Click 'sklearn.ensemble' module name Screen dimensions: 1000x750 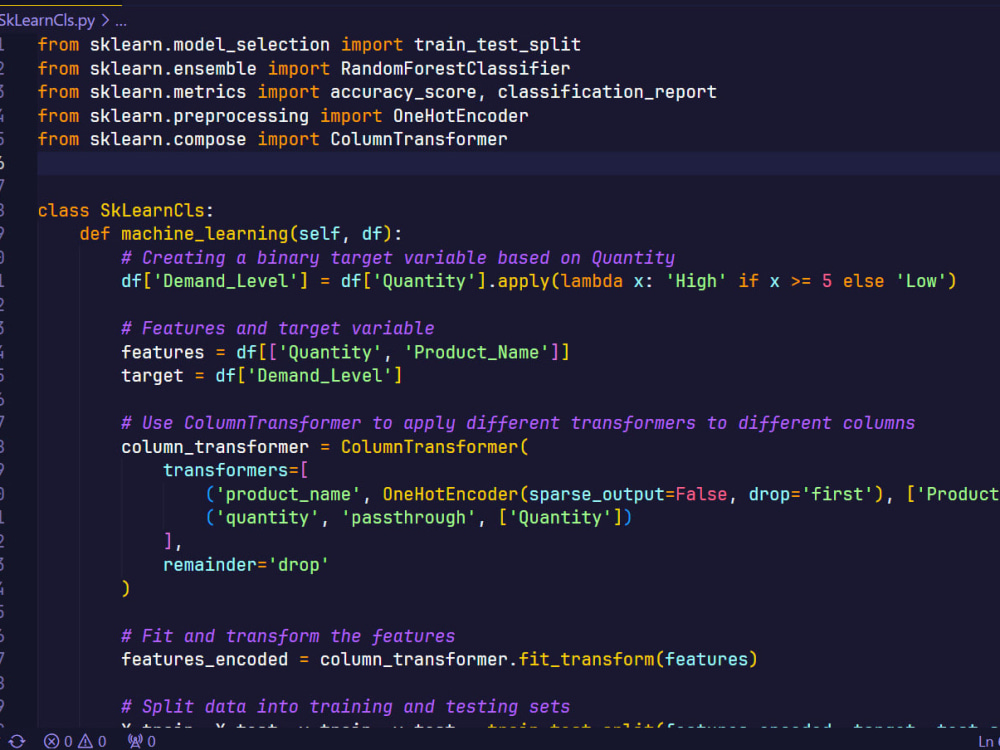173,68
